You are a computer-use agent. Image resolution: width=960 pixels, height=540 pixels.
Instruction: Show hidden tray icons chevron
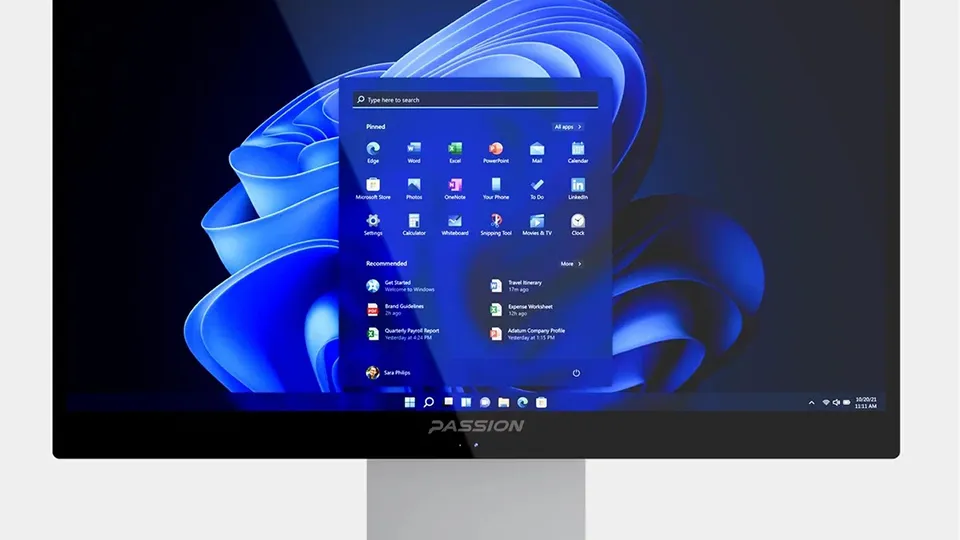coord(812,403)
